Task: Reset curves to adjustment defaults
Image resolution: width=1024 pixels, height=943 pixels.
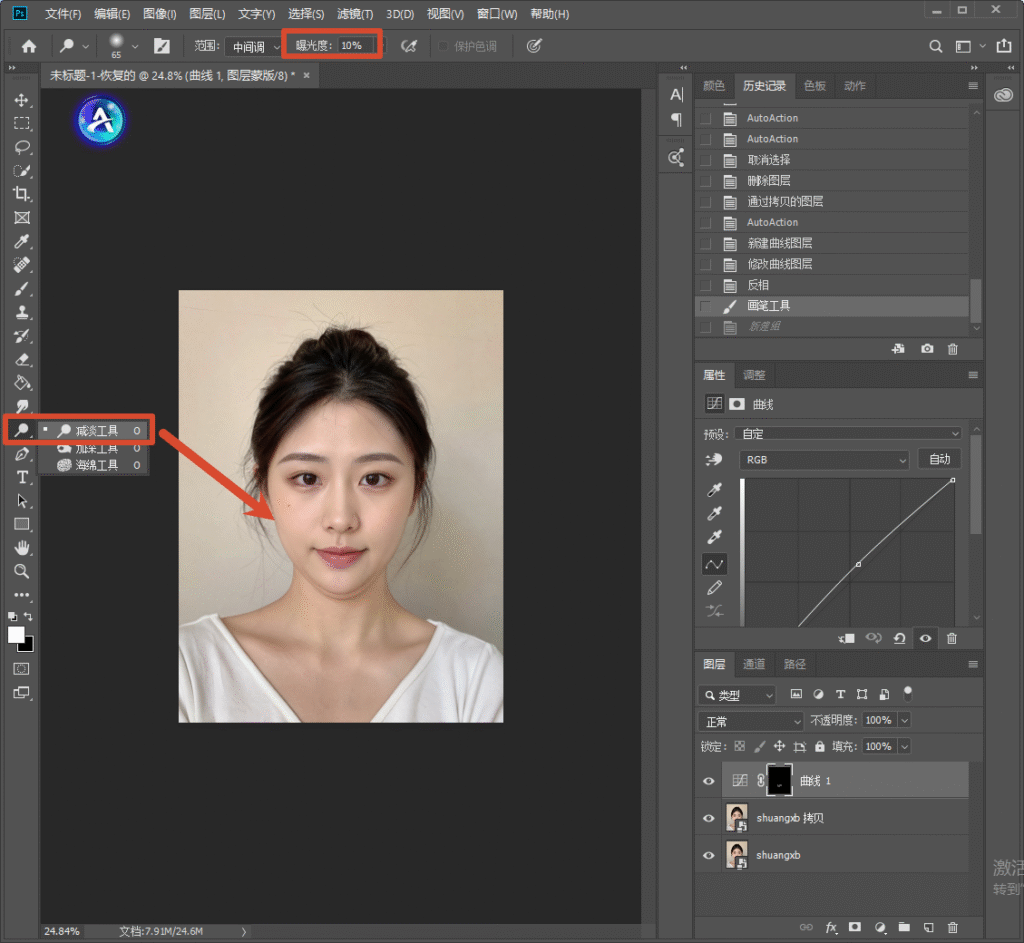Action: tap(899, 638)
